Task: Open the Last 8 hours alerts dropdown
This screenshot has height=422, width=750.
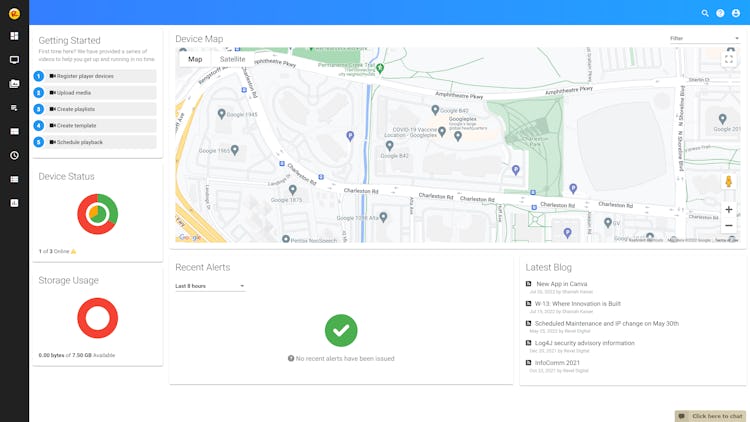Action: [210, 286]
